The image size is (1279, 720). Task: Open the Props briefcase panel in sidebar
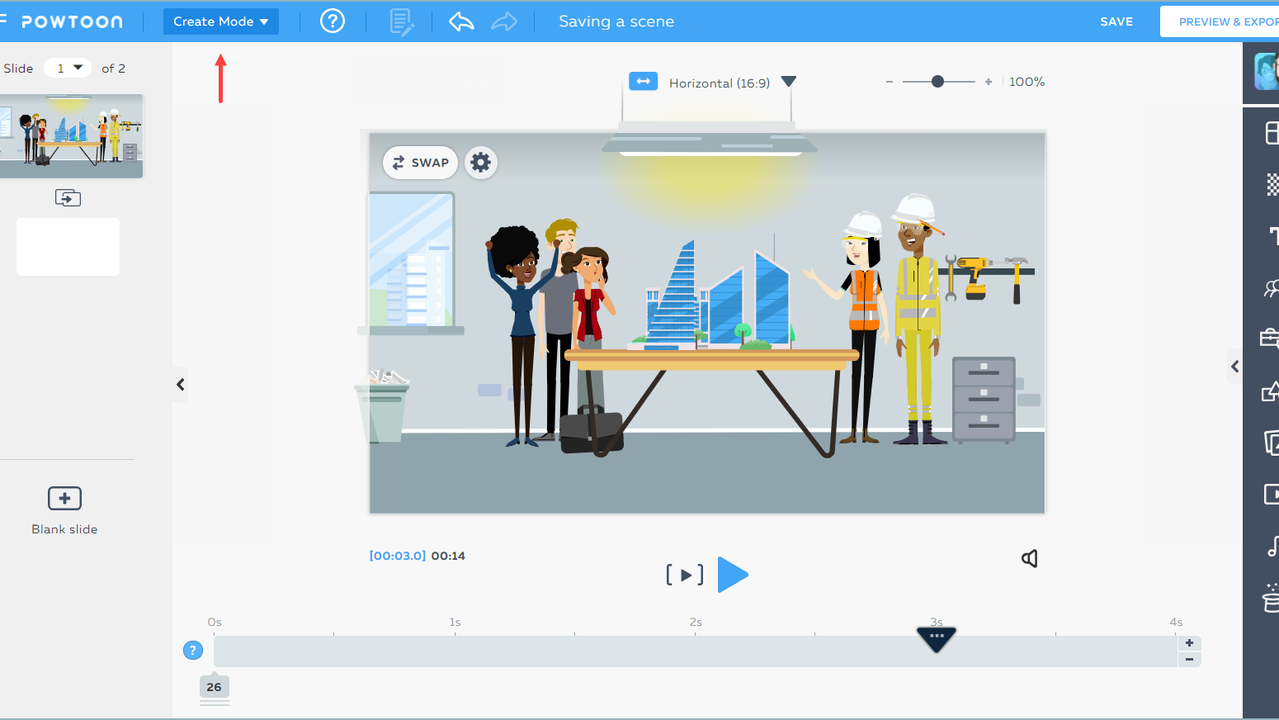pos(1270,339)
